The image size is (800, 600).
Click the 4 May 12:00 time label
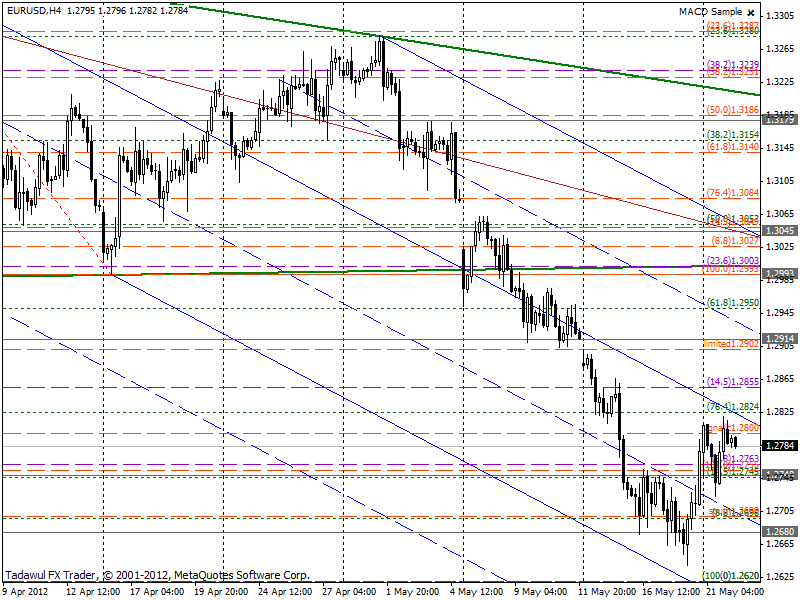(x=477, y=592)
